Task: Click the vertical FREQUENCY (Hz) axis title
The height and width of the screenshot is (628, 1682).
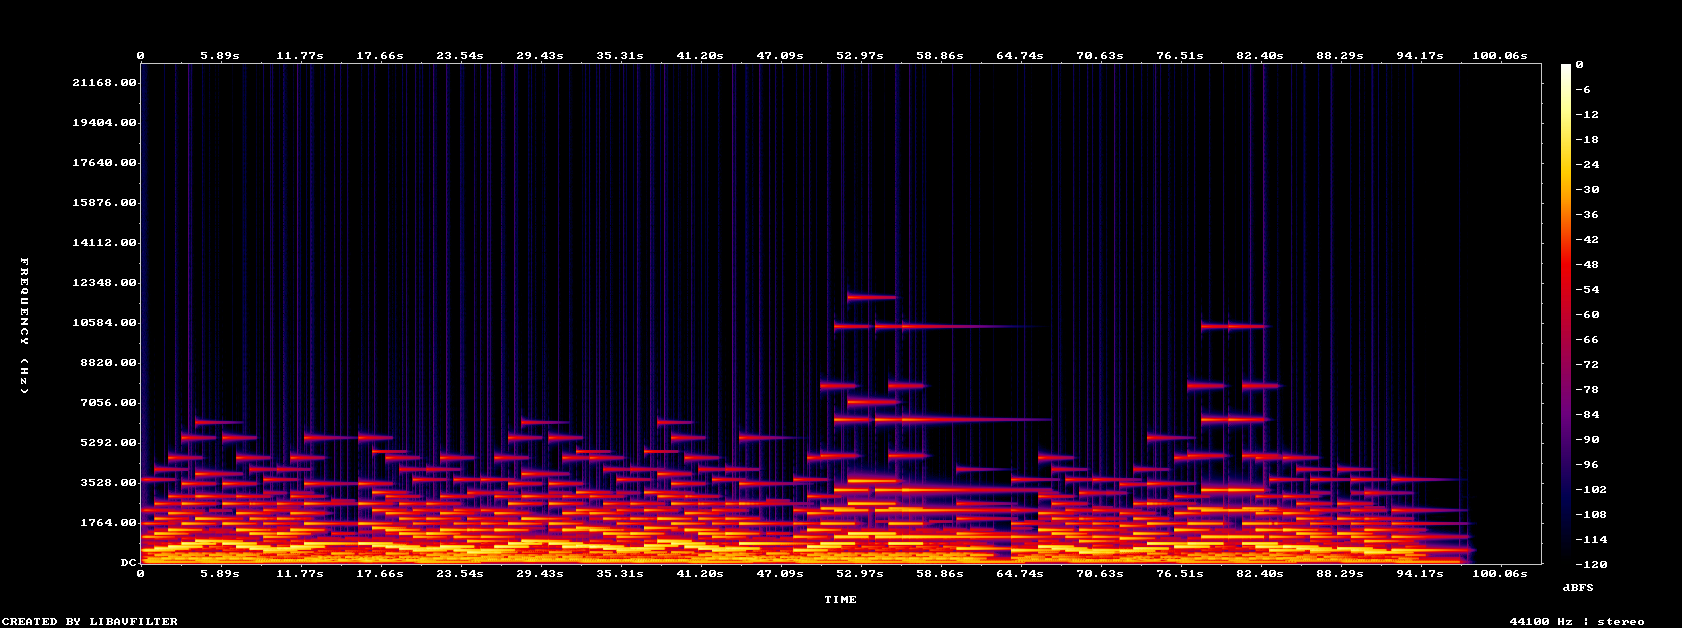Action: (x=25, y=326)
